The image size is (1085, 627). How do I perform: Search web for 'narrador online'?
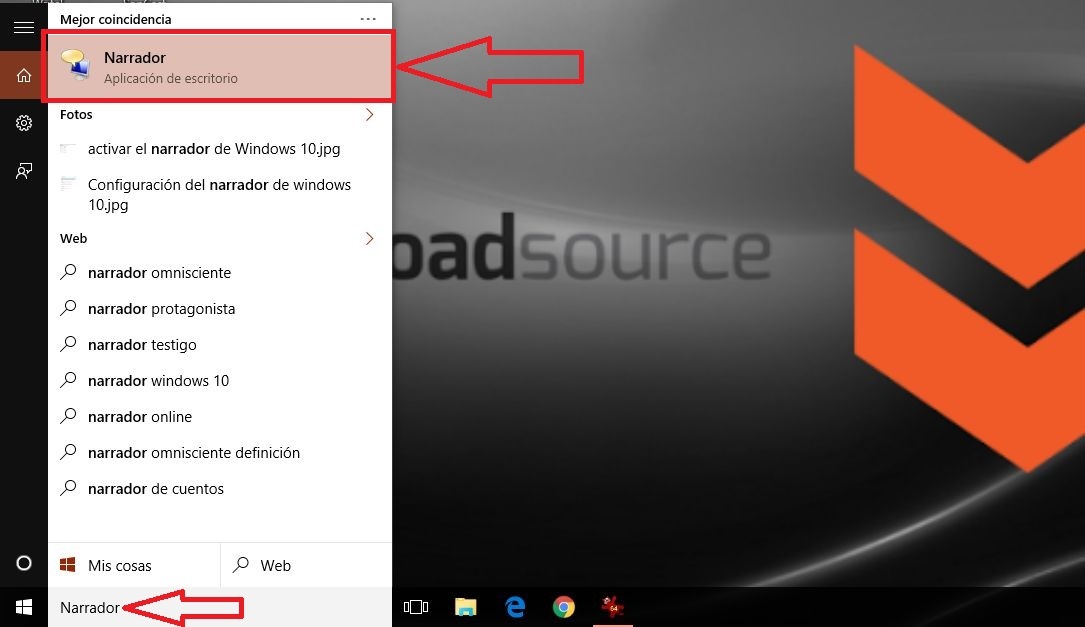tap(220, 417)
